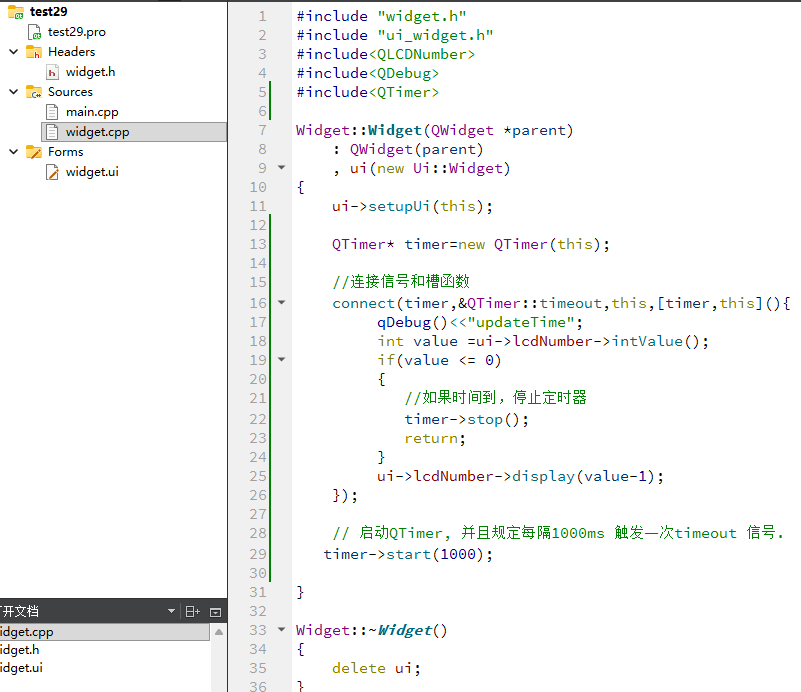Fold the if block at line 19

click(281, 360)
